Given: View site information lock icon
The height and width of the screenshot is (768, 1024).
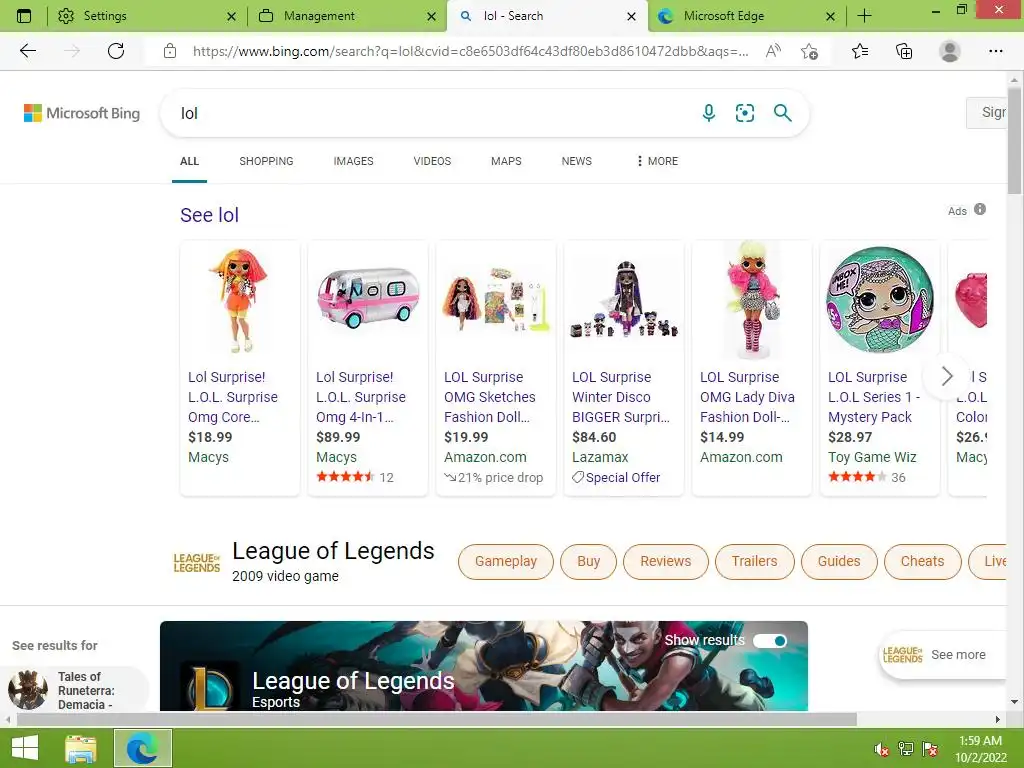Looking at the screenshot, I should pos(170,51).
